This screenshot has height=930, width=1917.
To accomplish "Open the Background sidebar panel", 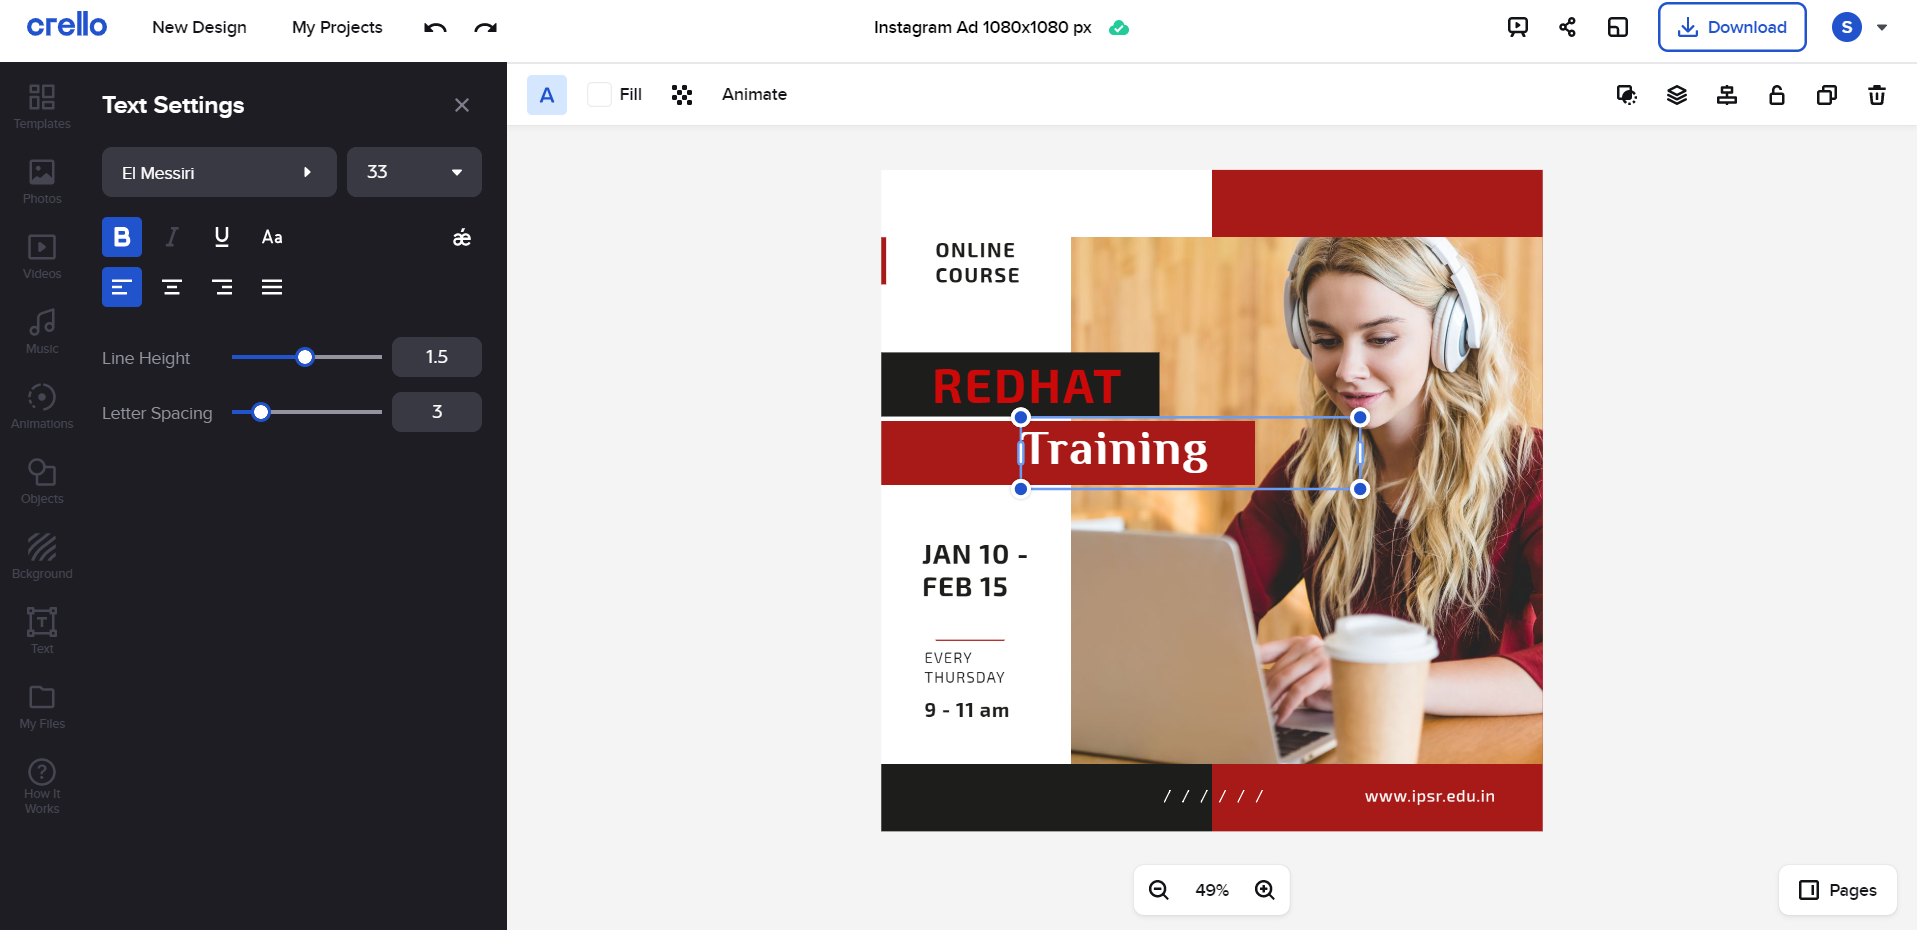I will pyautogui.click(x=42, y=556).
